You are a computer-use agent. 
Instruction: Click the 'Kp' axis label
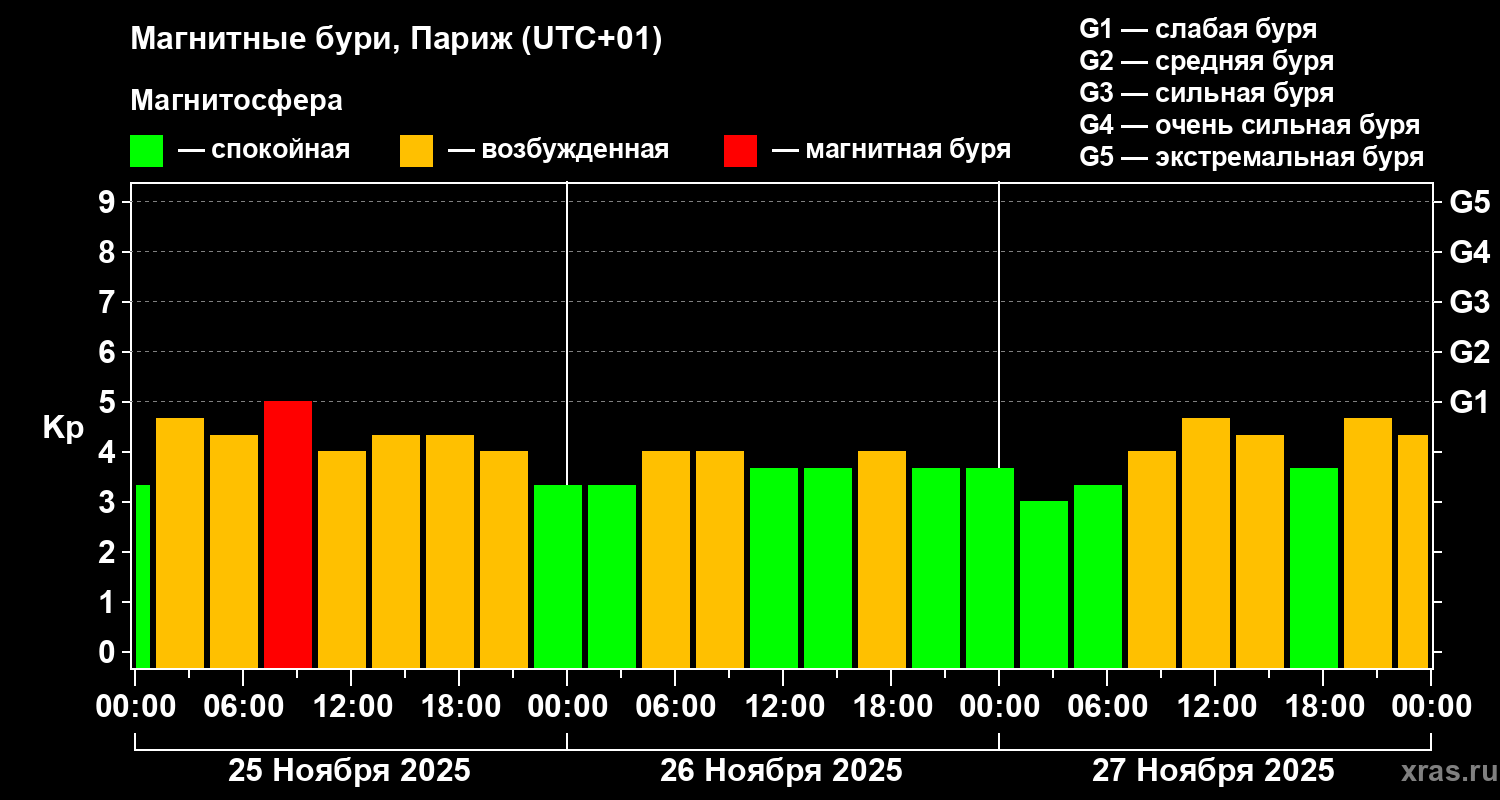(63, 429)
